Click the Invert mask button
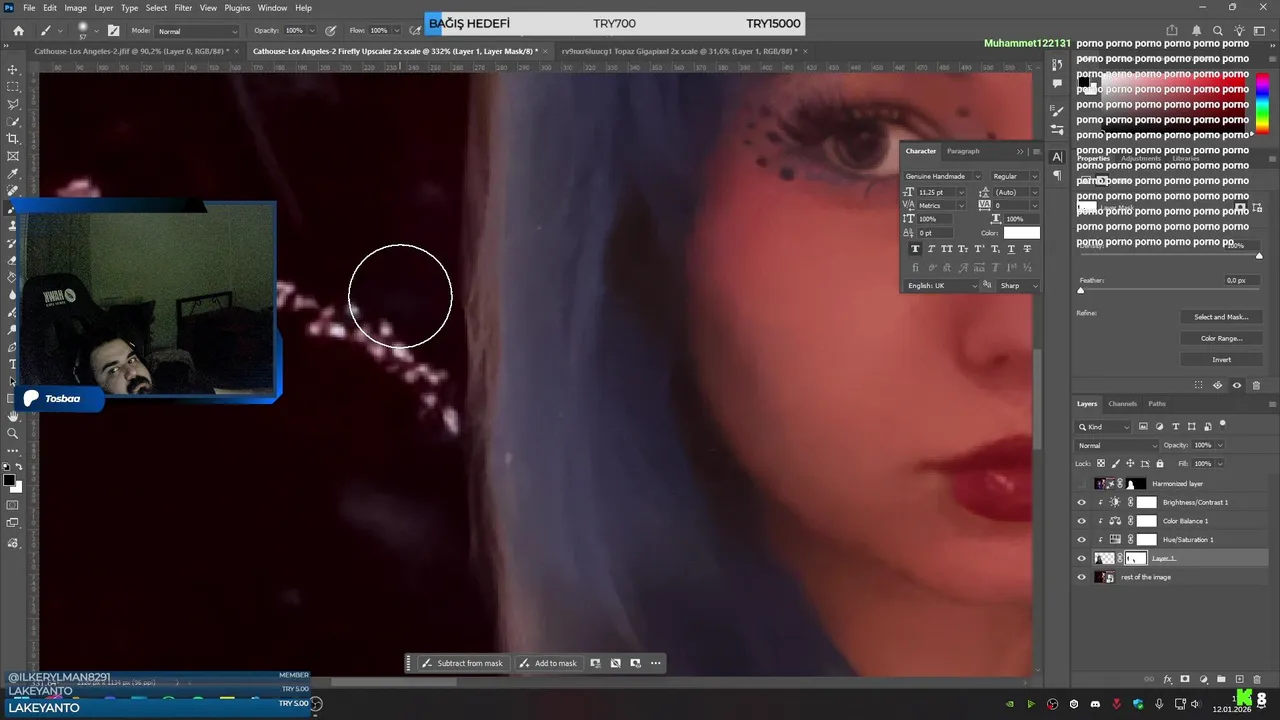This screenshot has height=720, width=1280. pos(1221,359)
